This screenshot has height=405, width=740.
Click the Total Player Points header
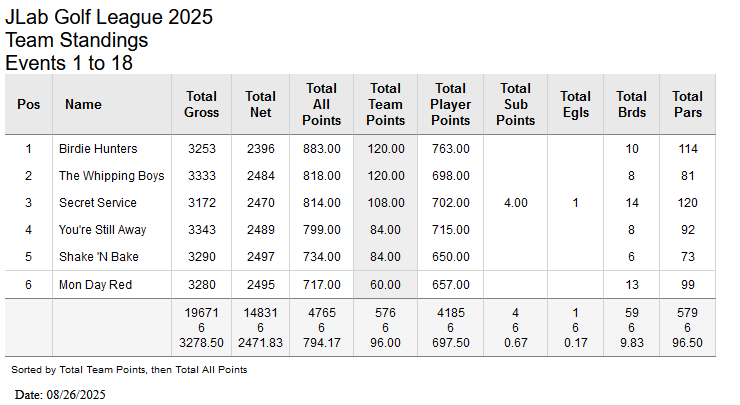450,104
